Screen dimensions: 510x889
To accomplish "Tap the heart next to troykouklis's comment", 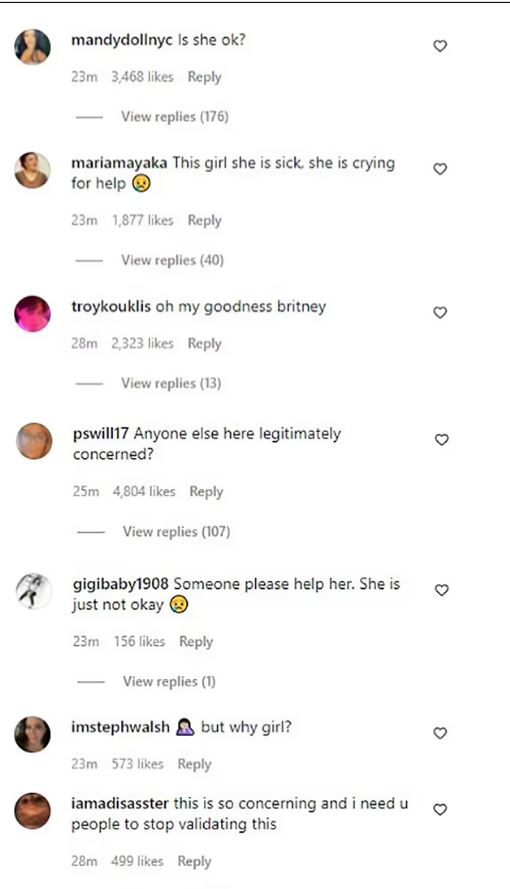I will point(440,312).
